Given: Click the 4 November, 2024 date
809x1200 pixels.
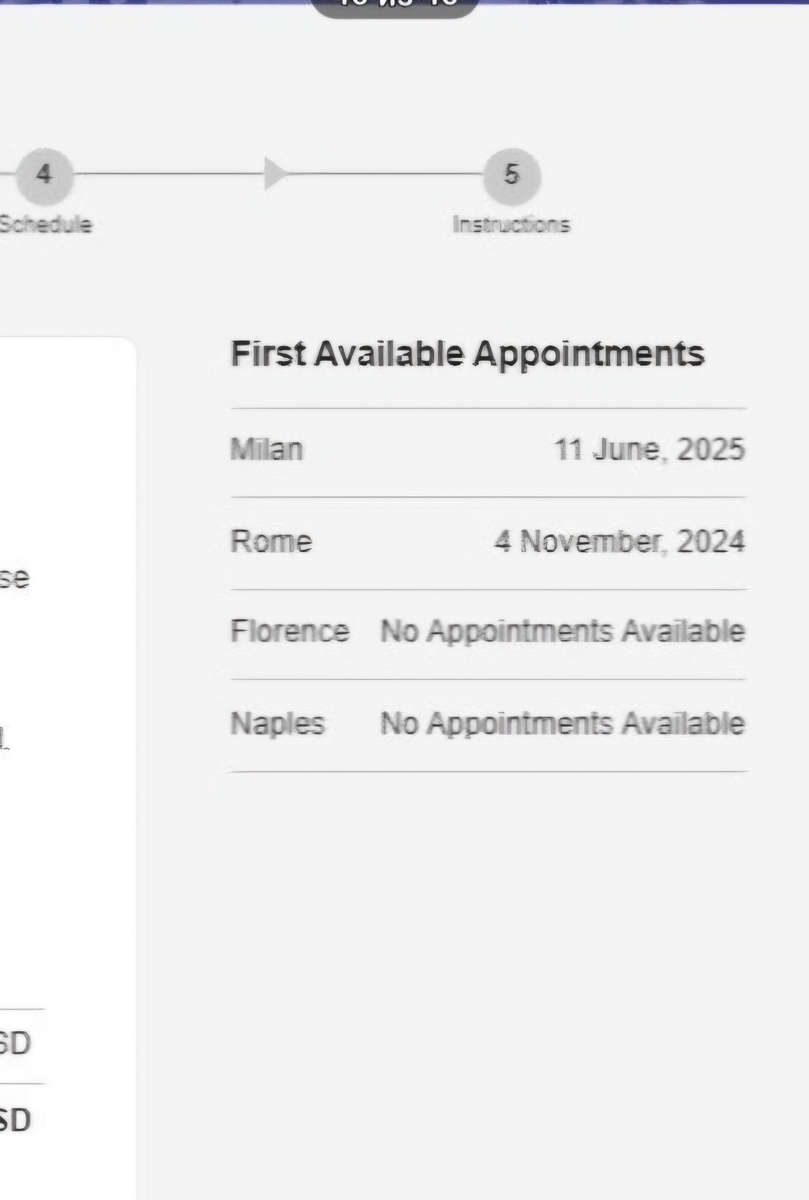Looking at the screenshot, I should coord(620,542).
